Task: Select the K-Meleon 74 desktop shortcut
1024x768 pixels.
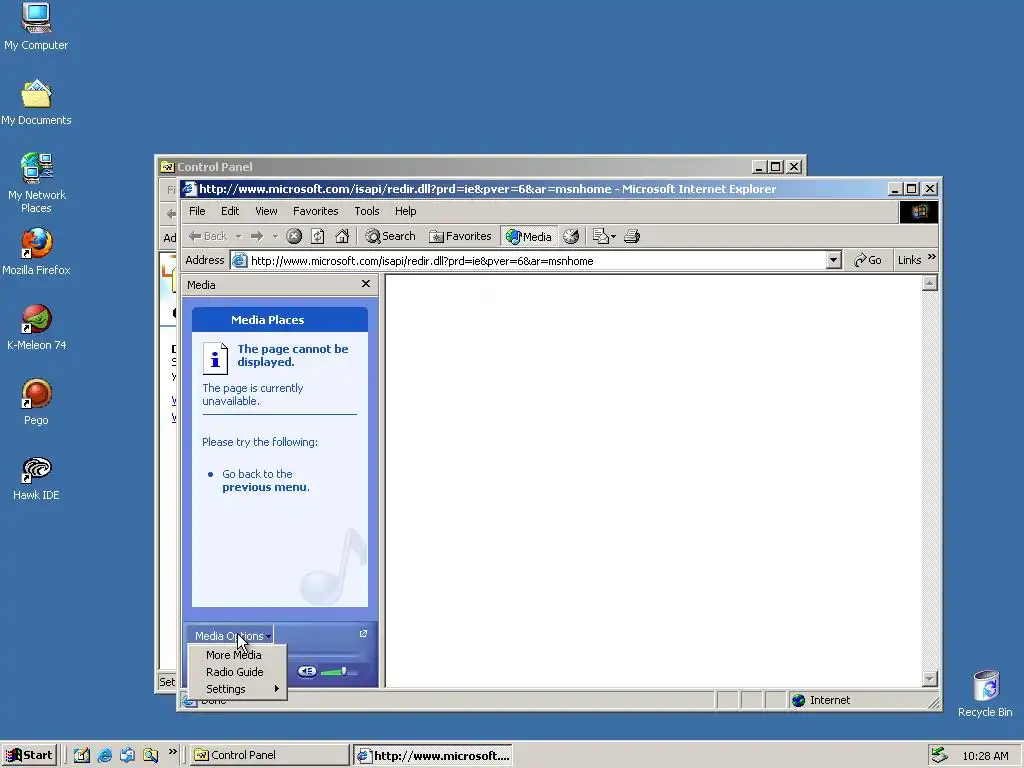Action: coord(36,327)
